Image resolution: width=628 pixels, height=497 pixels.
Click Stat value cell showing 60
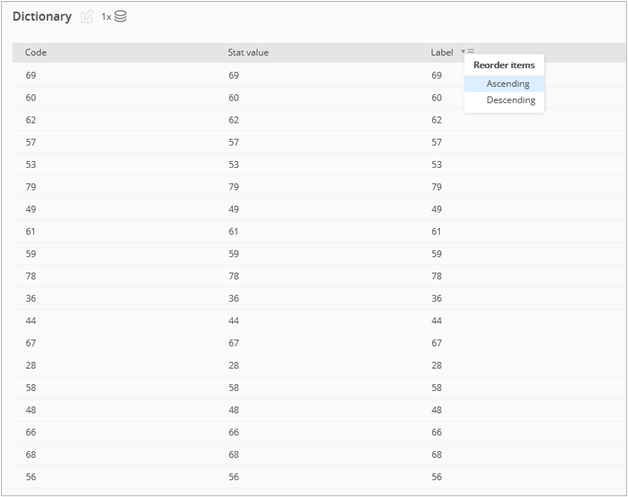pyautogui.click(x=233, y=98)
